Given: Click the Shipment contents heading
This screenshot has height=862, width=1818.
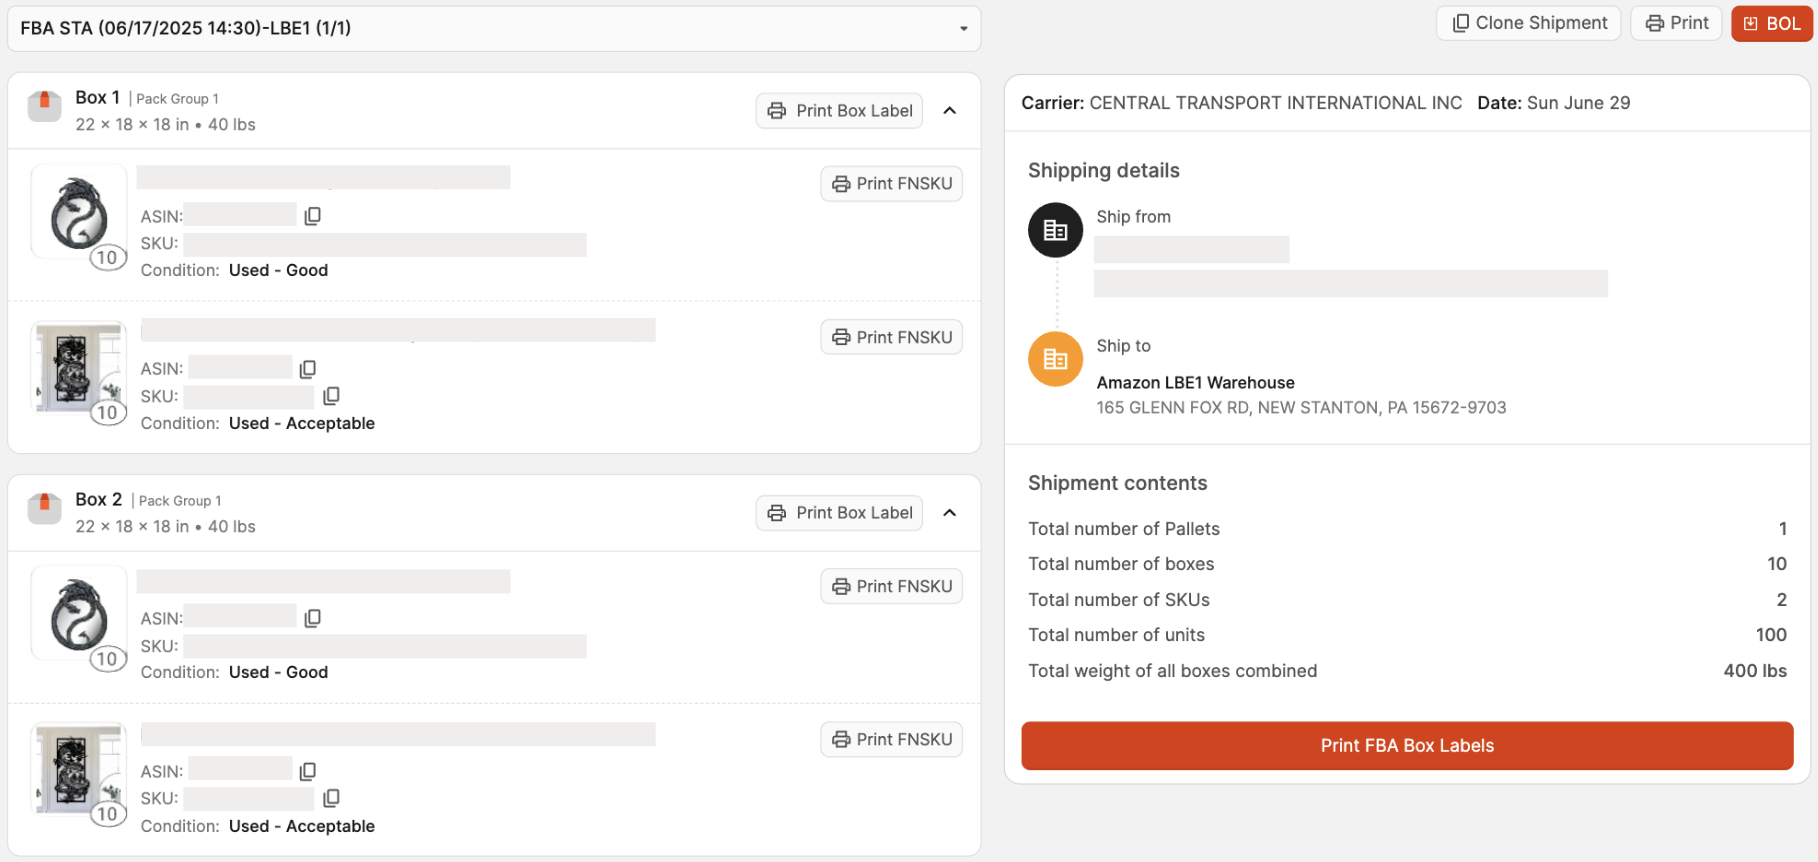Looking at the screenshot, I should tap(1117, 483).
